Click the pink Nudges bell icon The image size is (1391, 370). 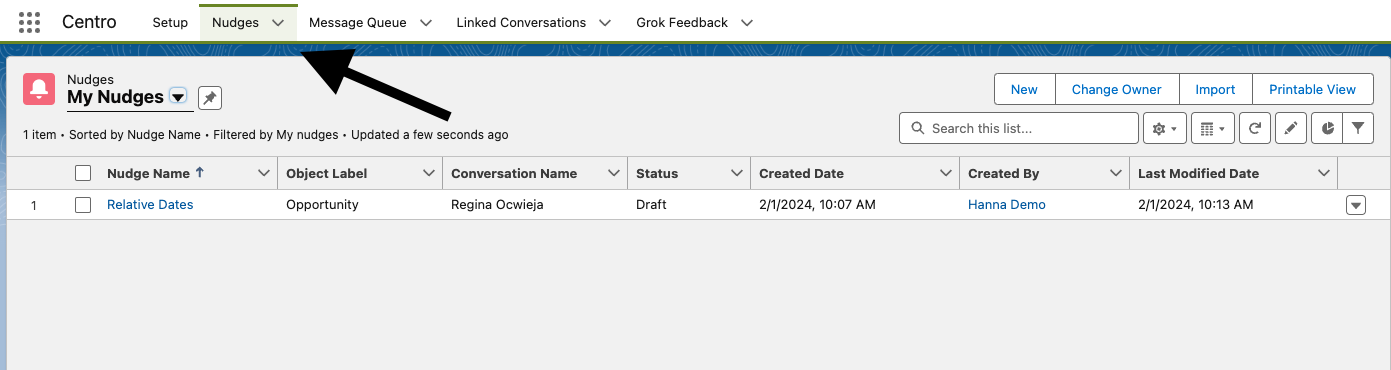coord(39,89)
